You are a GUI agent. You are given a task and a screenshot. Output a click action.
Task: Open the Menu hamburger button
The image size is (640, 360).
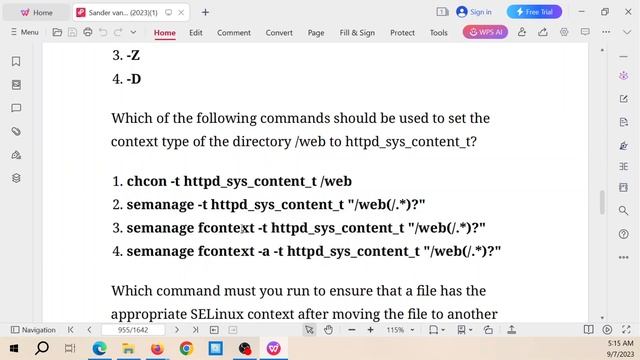[x=24, y=32]
